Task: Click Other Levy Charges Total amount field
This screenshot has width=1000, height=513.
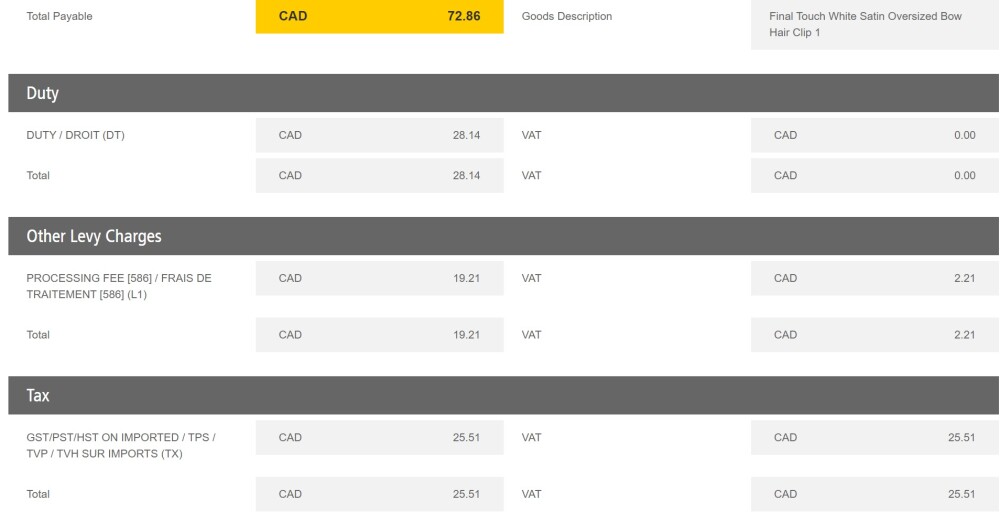Action: point(379,335)
